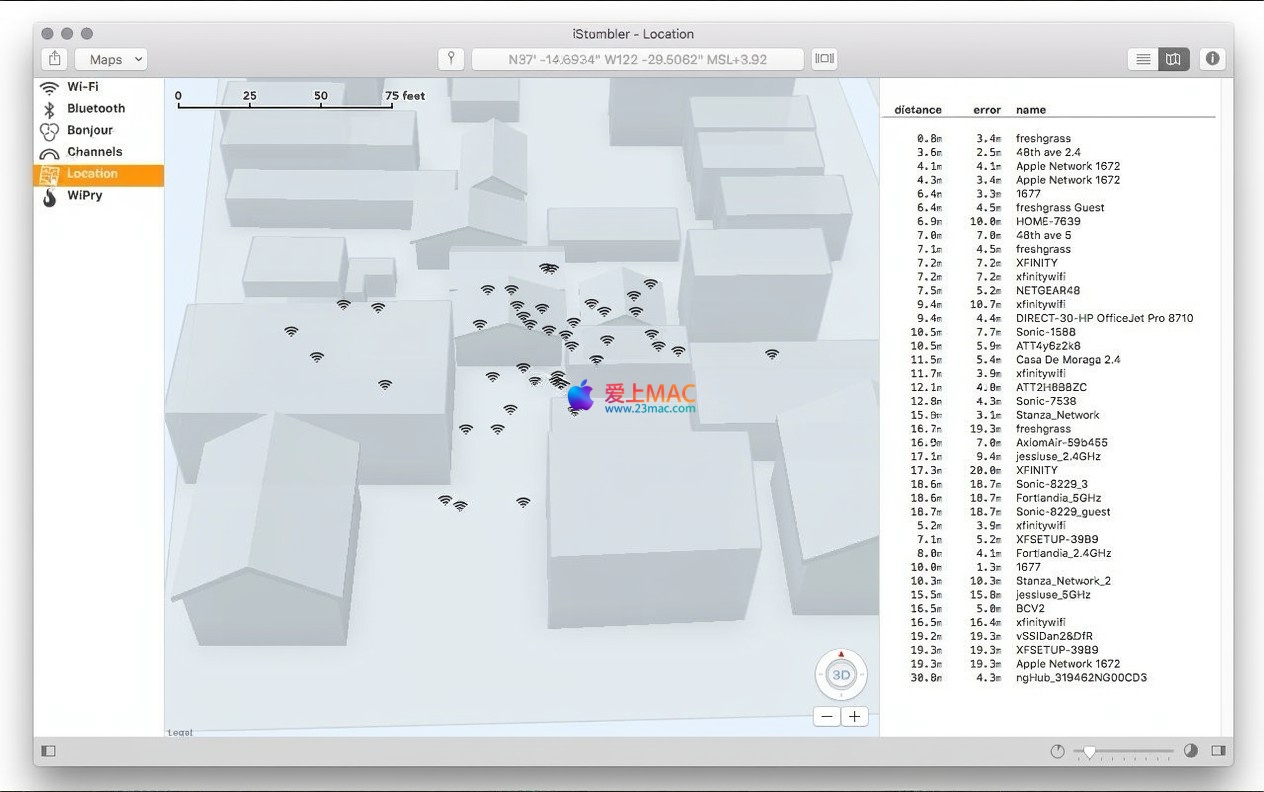Open the Maps dropdown menu
The image size is (1264, 792).
pyautogui.click(x=110, y=59)
